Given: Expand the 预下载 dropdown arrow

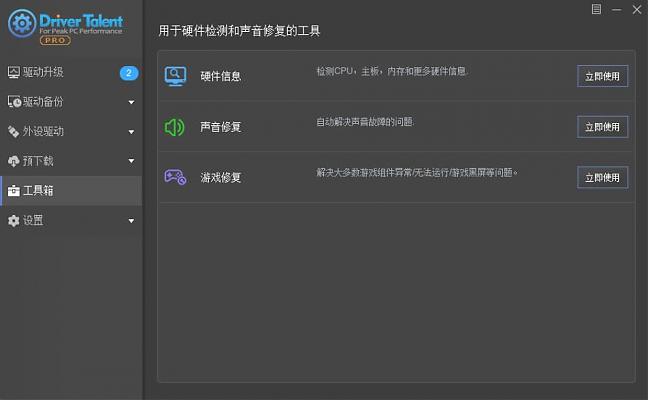Looking at the screenshot, I should (x=131, y=161).
